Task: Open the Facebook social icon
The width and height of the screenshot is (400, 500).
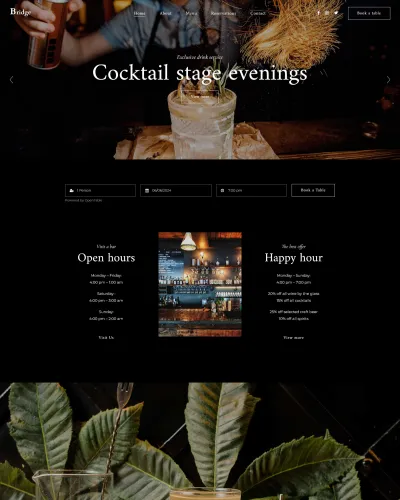Action: [x=318, y=13]
